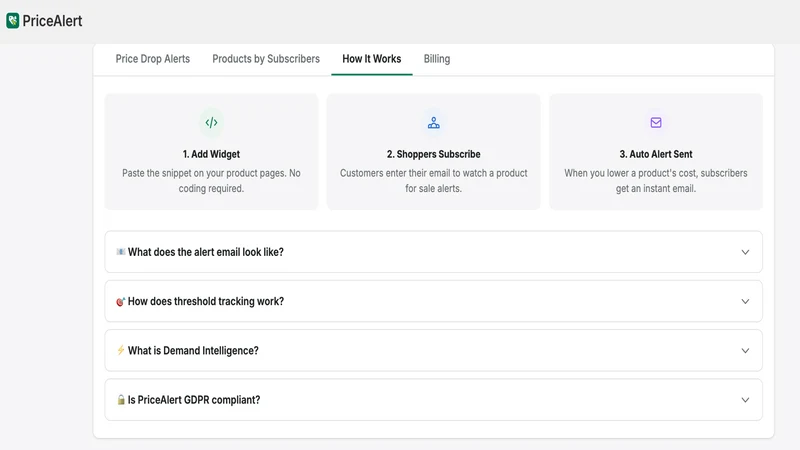Click the '3. Auto Alert Sent' heading

656,154
